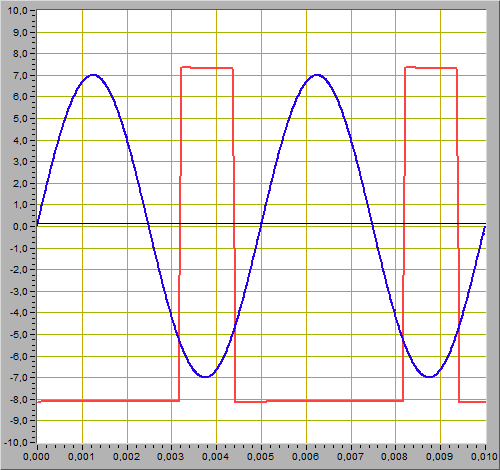Click the second negative trough of the blue sine wave
Screen dimensions: 500x470
[x=430, y=377]
